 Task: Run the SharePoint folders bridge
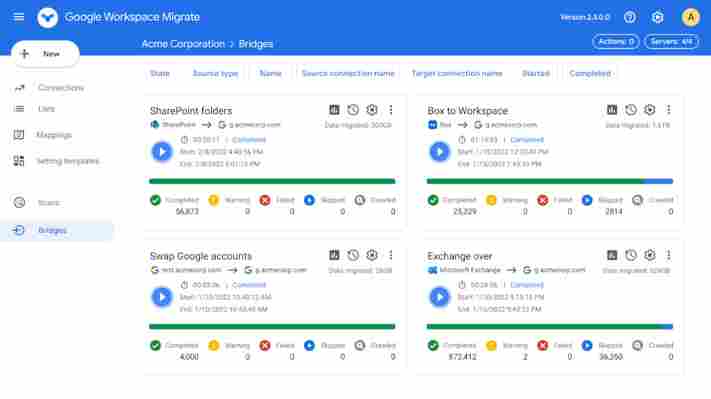click(162, 151)
